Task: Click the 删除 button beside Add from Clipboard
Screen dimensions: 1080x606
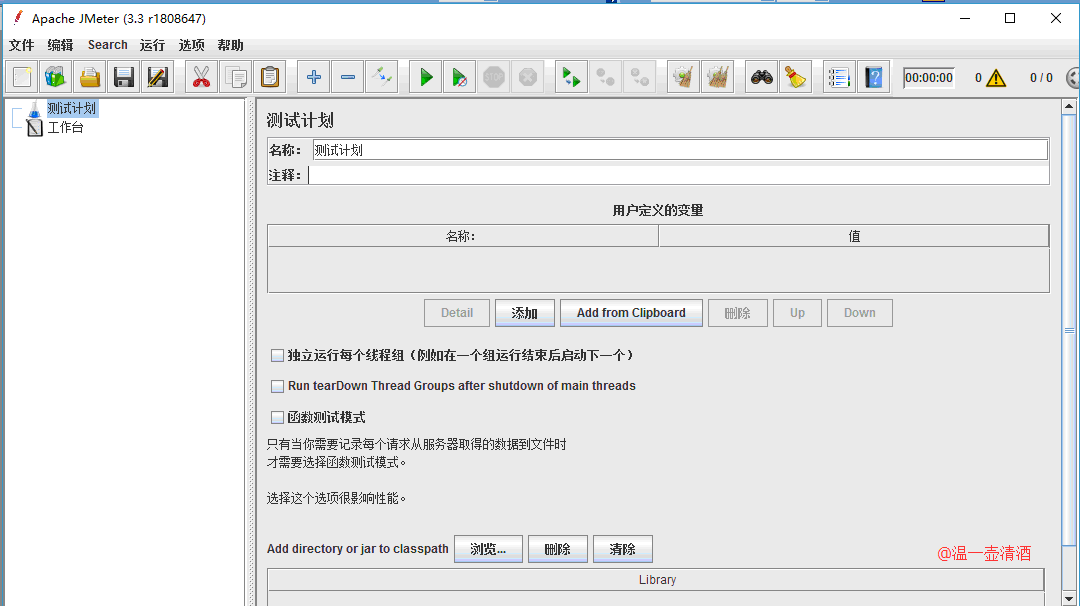Action: (x=738, y=313)
